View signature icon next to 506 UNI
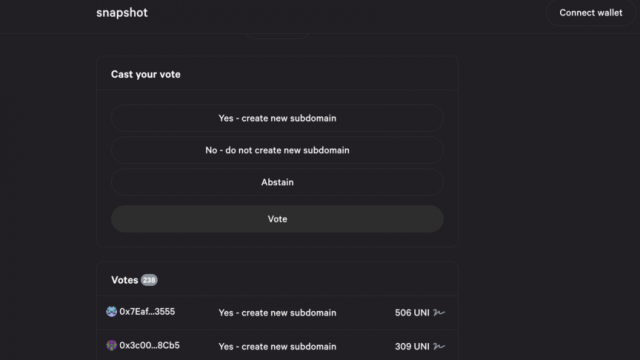Viewport: 640px width, 360px height. point(439,313)
